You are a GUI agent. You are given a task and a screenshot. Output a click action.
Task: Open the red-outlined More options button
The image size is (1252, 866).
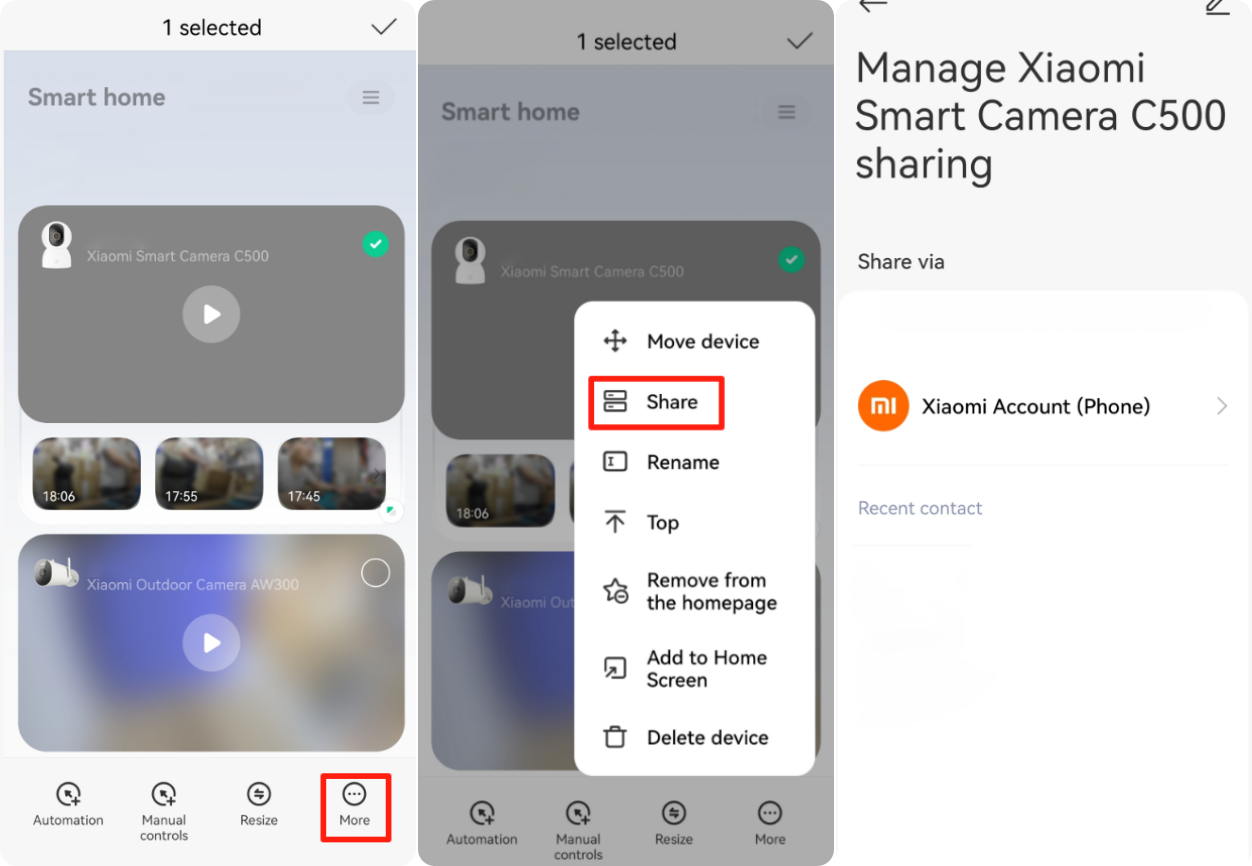pyautogui.click(x=354, y=806)
